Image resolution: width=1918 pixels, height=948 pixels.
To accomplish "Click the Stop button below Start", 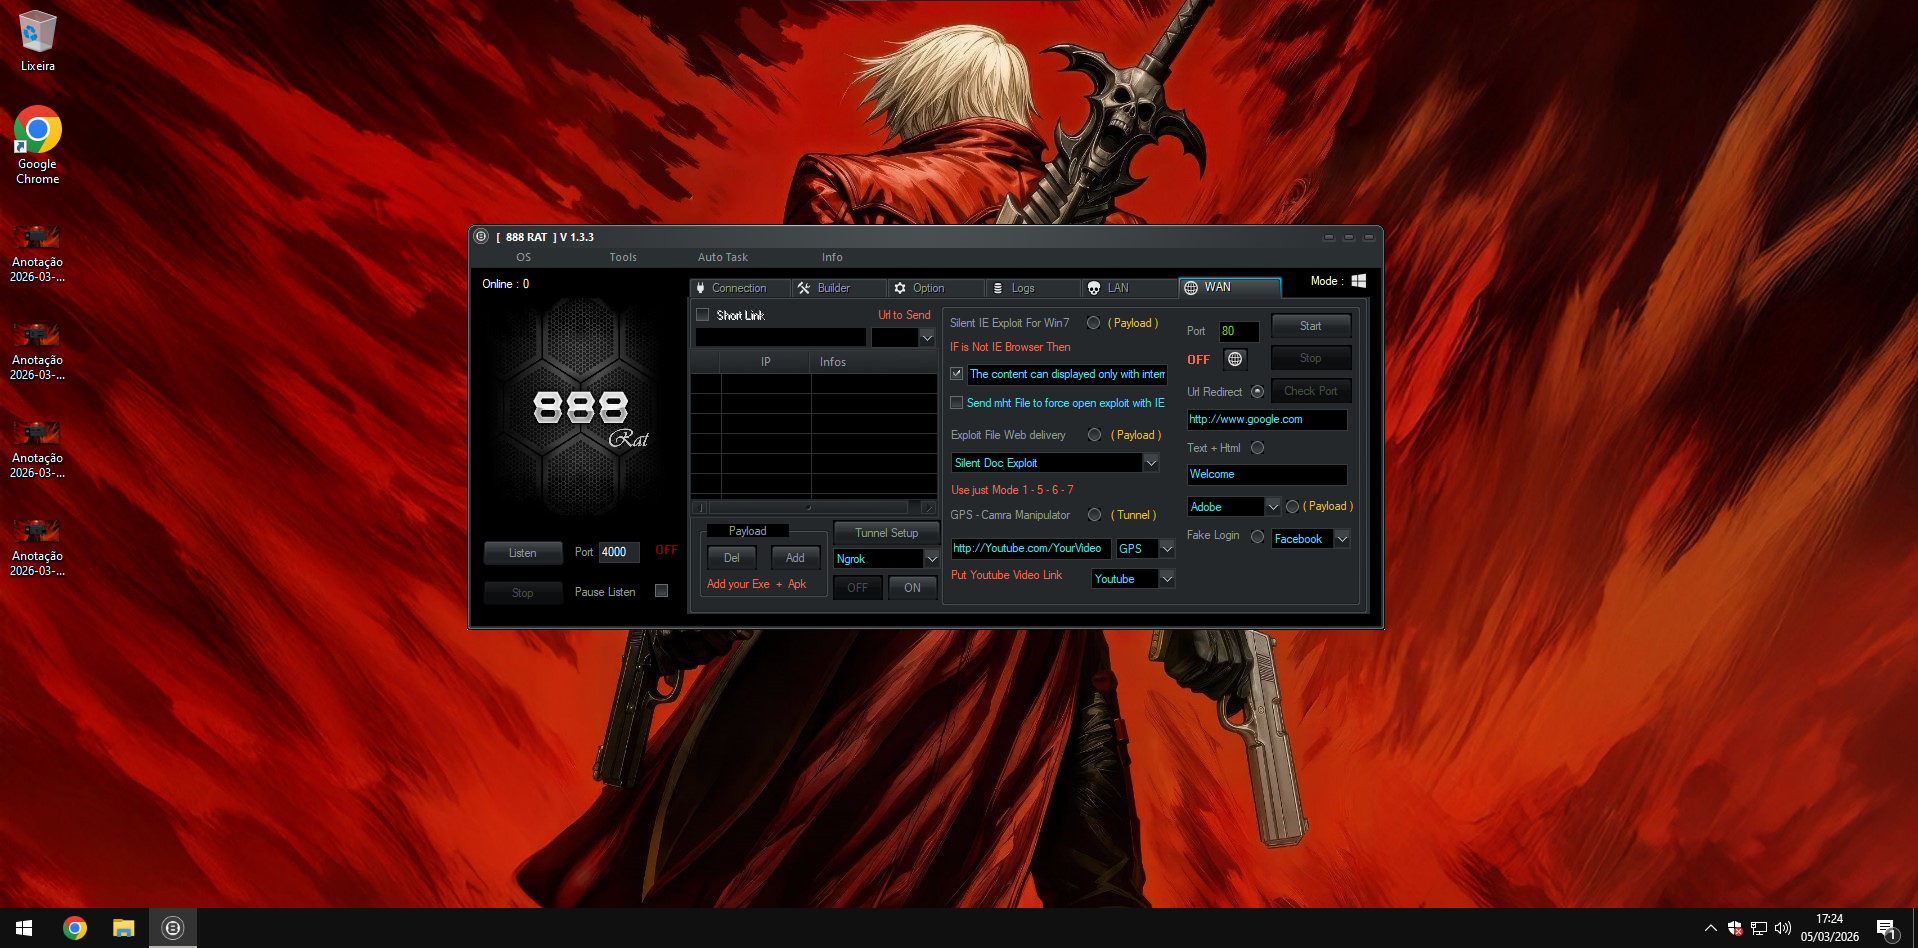I will coord(1310,358).
